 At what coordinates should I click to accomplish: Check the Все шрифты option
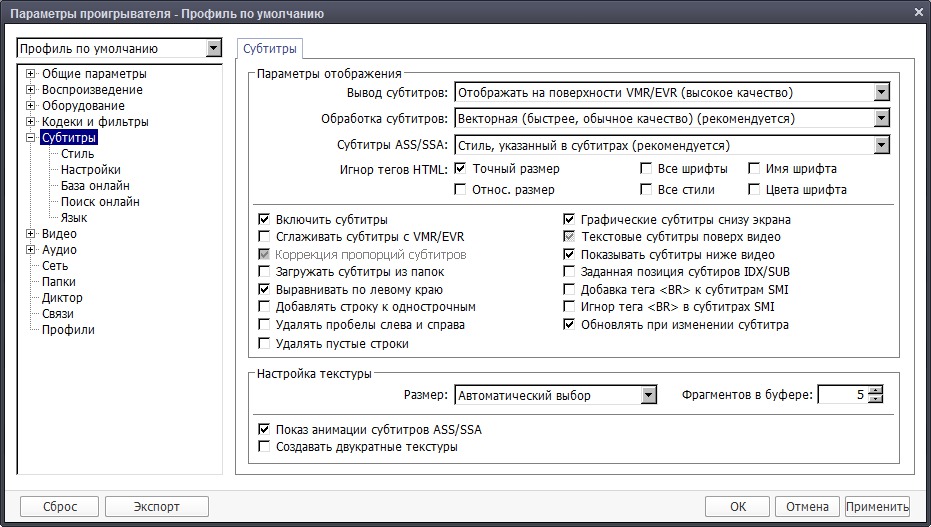(x=646, y=169)
